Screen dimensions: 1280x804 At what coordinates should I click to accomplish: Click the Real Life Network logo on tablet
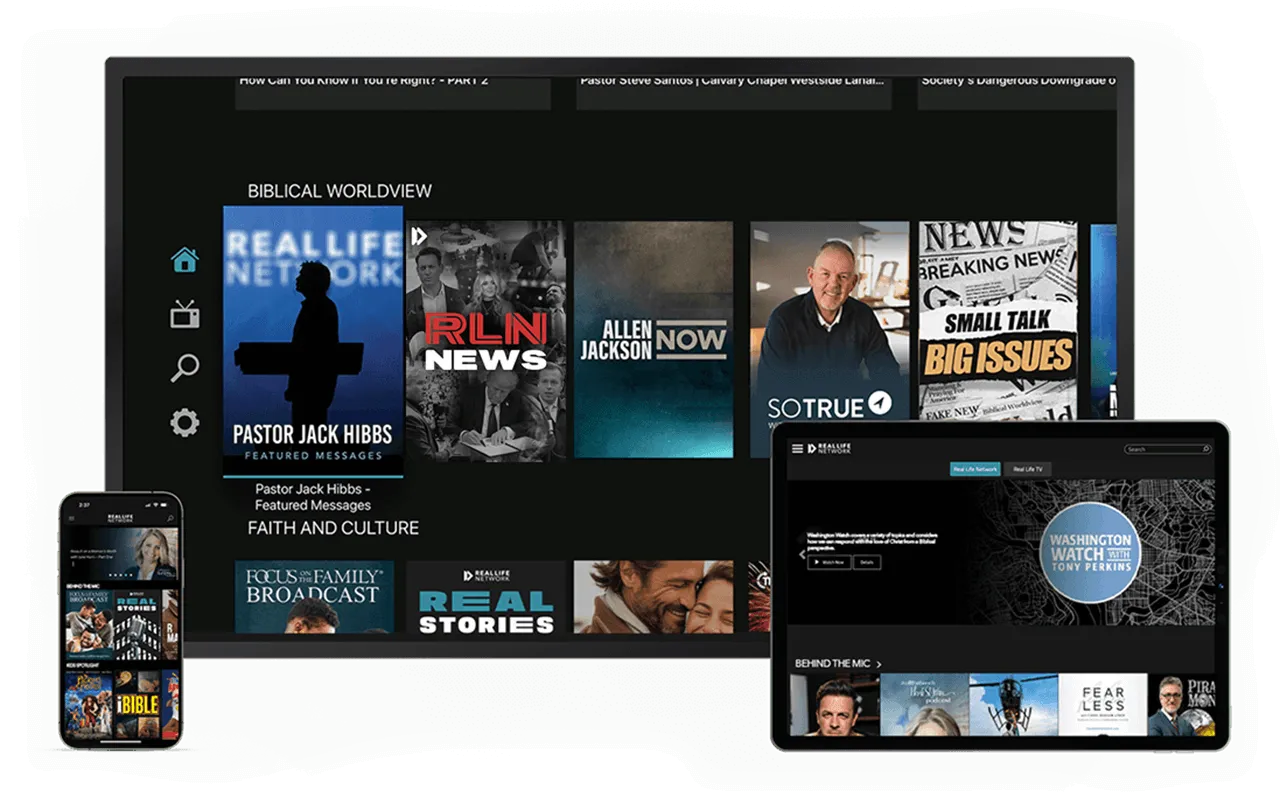(x=829, y=449)
